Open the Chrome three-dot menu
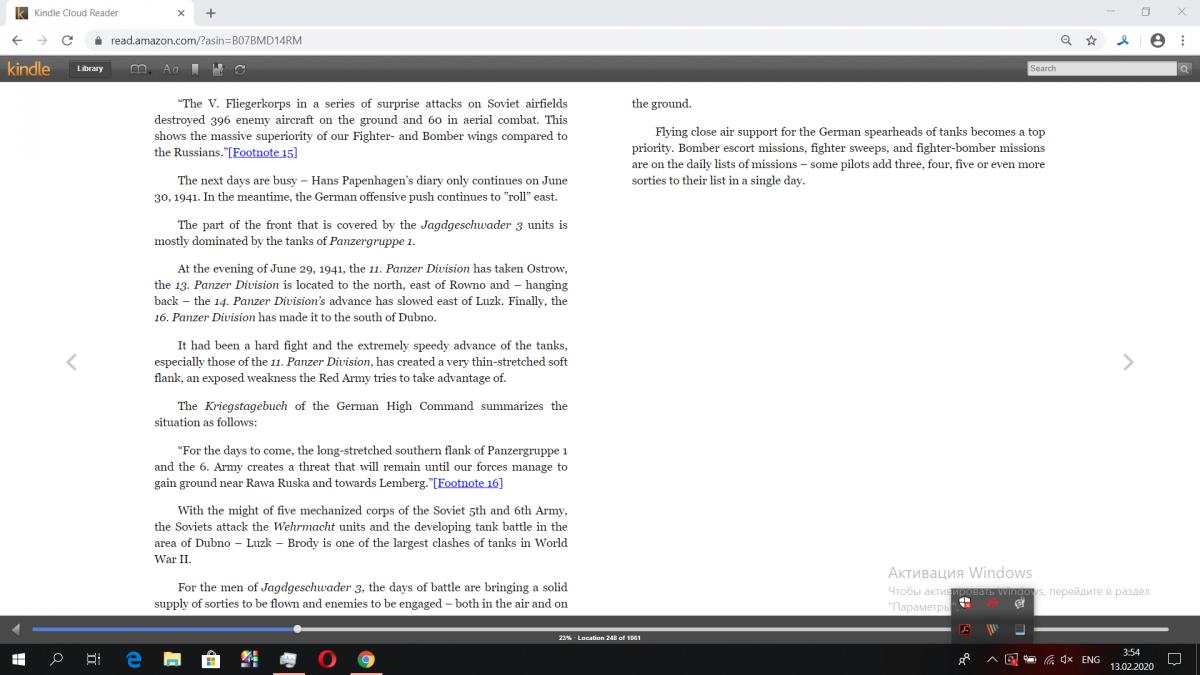Screen dimensions: 1200x675 (x=1184, y=41)
